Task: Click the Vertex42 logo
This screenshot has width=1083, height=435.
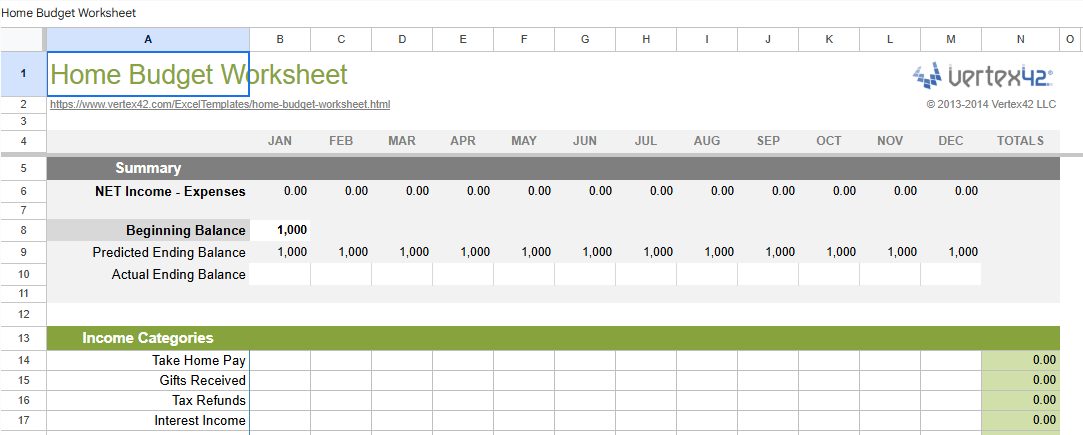Action: pyautogui.click(x=984, y=76)
